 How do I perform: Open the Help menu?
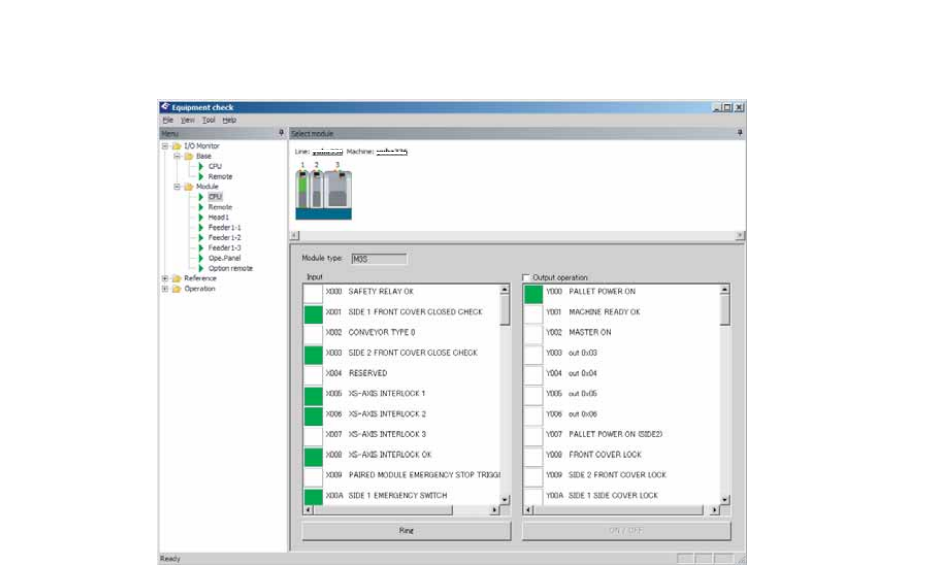[x=229, y=120]
